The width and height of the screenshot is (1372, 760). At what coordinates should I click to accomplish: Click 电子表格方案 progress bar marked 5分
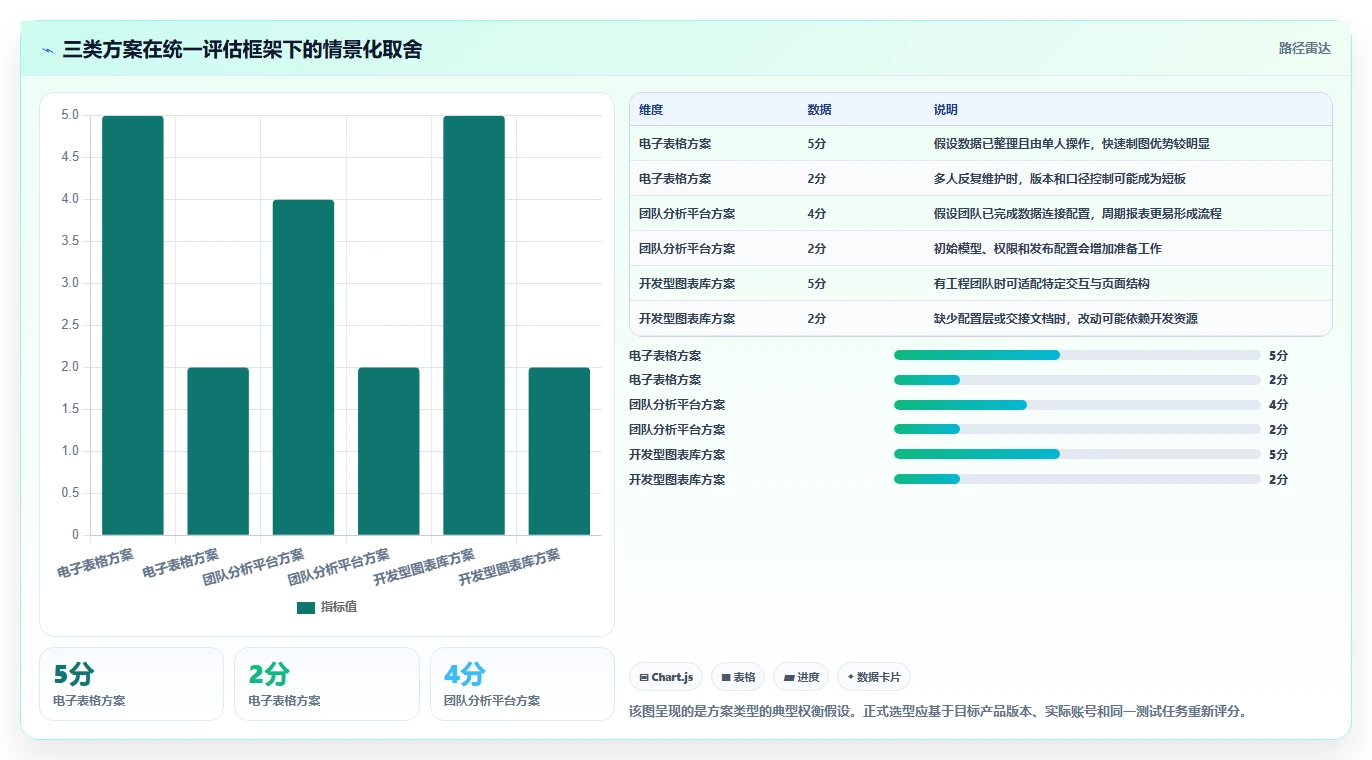coord(1077,355)
